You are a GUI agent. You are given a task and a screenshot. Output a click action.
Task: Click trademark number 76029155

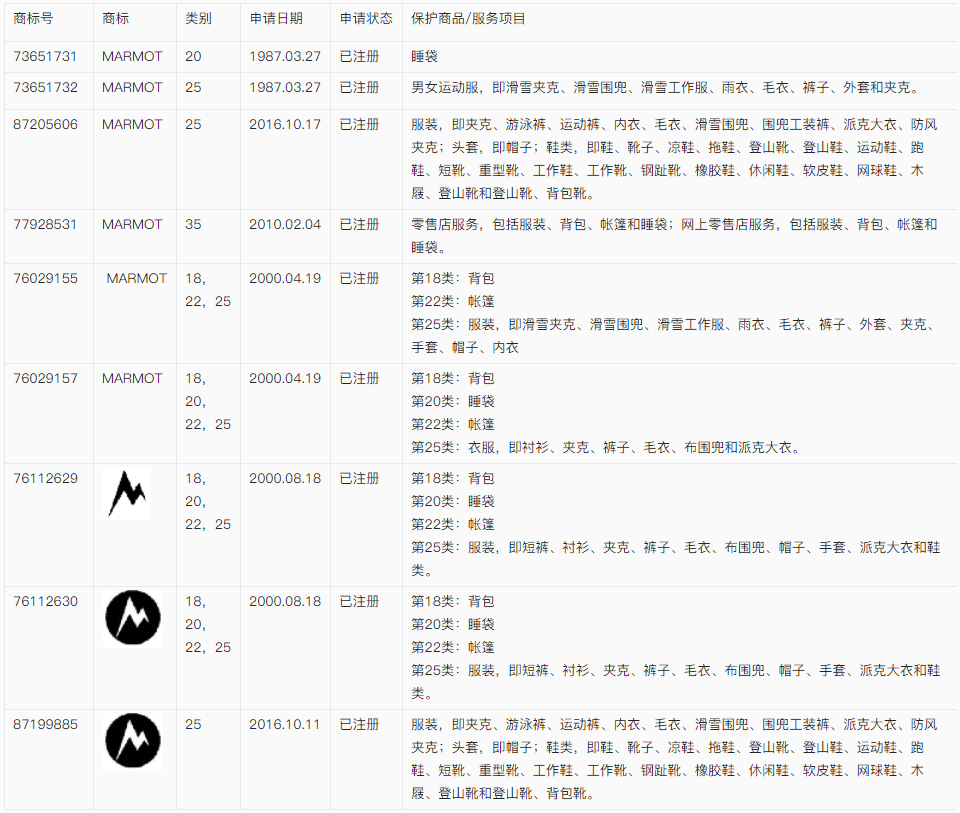45,279
